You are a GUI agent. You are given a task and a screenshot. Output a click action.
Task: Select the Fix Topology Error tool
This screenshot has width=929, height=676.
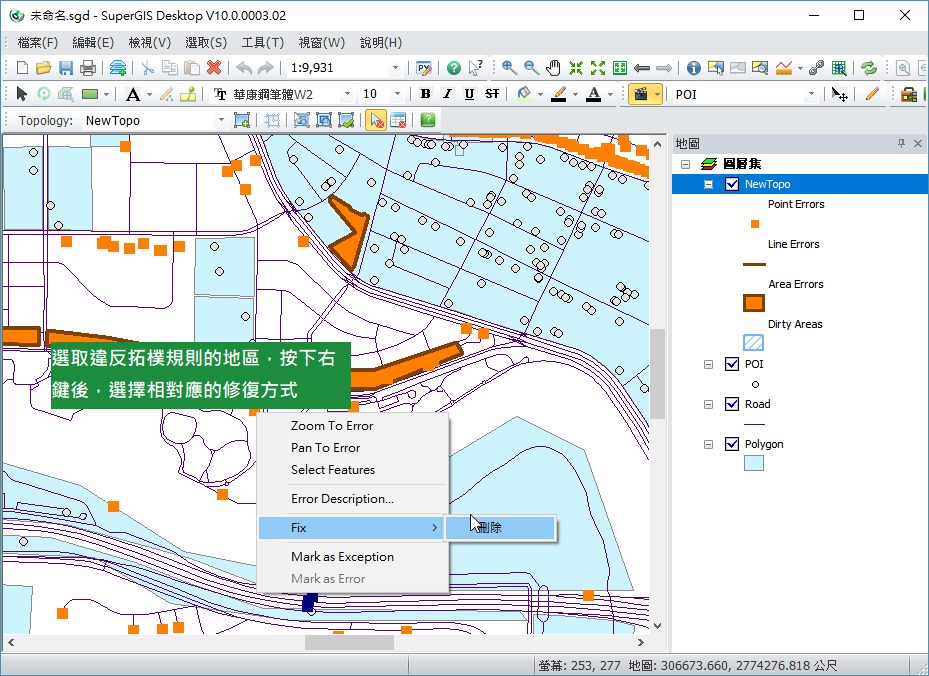(376, 120)
